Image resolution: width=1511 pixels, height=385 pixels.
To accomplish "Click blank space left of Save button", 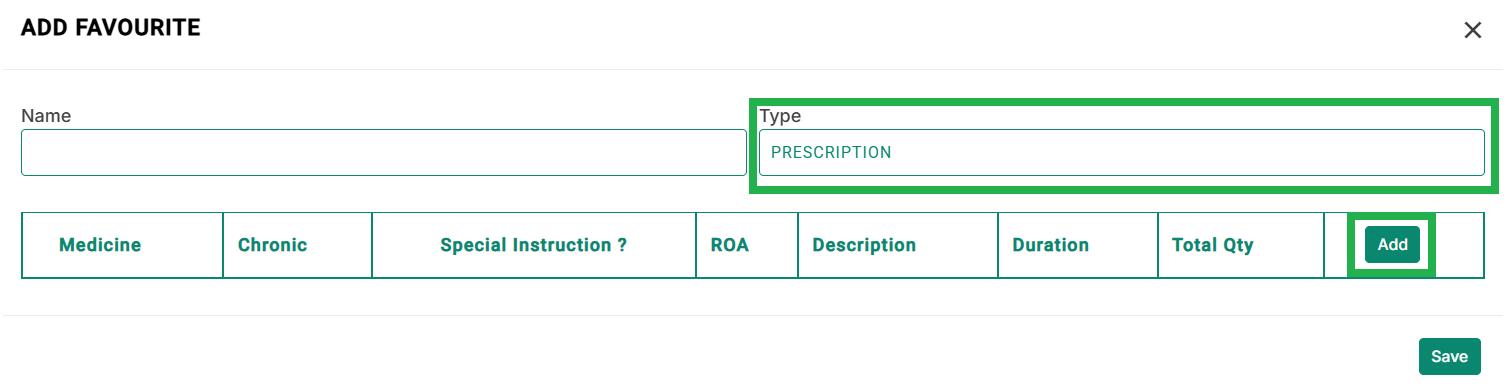I will 700,356.
